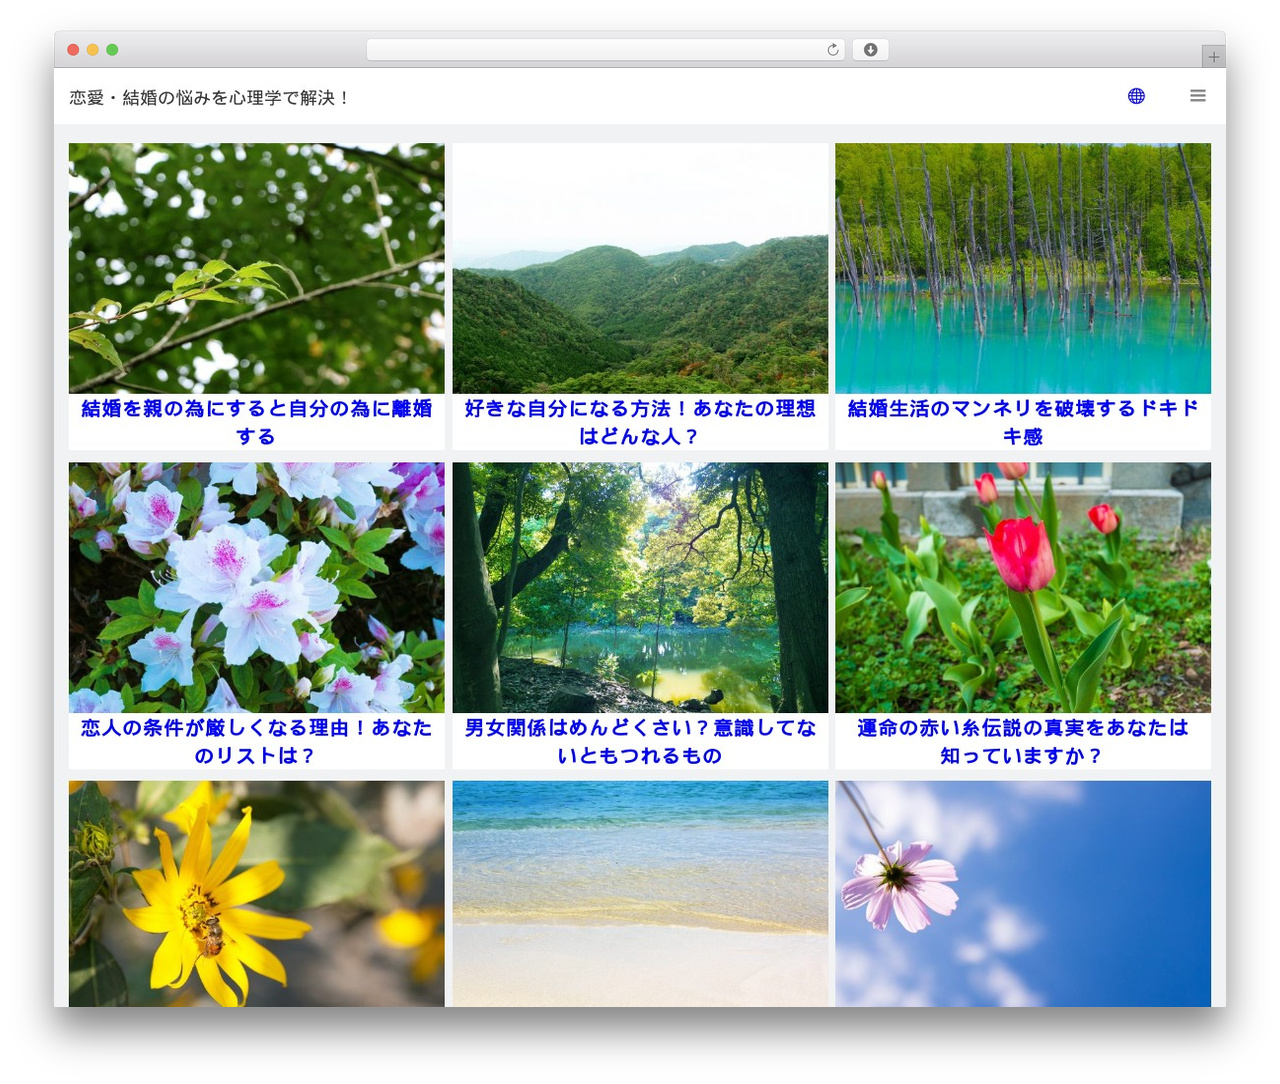Open article 運命の赤い糸伝説の真実
The width and height of the screenshot is (1280, 1084).
[1023, 741]
